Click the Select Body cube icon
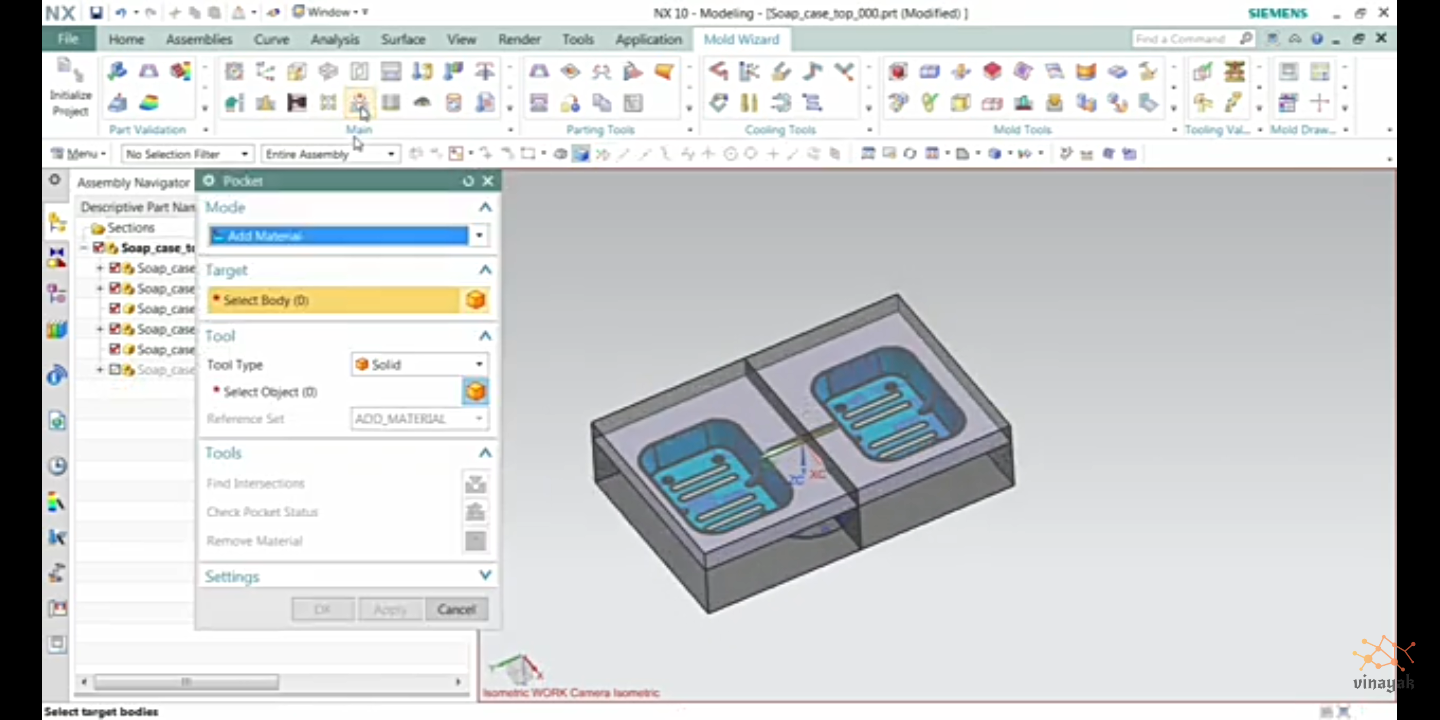Screen dimensions: 1440x720 475,300
